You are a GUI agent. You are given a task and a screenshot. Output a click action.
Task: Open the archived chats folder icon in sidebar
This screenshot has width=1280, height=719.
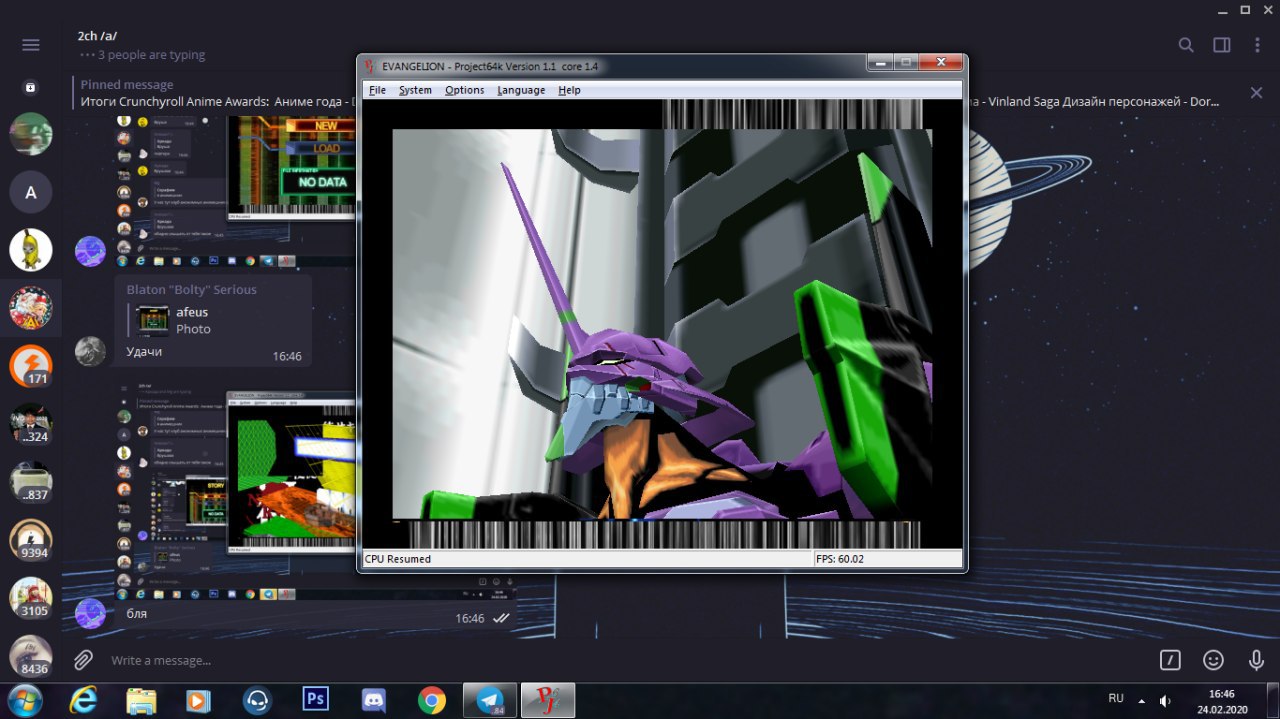[x=31, y=87]
